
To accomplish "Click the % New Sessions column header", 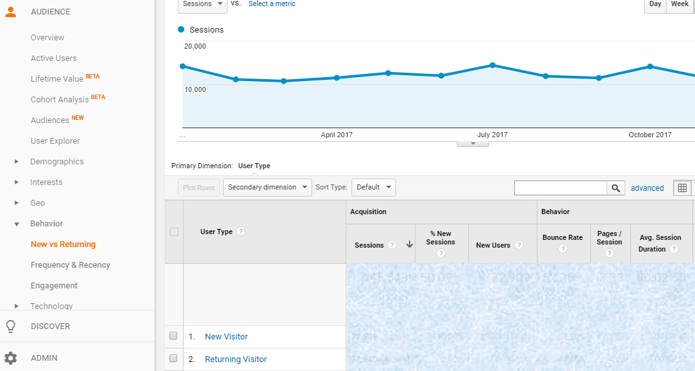I will click(441, 238).
